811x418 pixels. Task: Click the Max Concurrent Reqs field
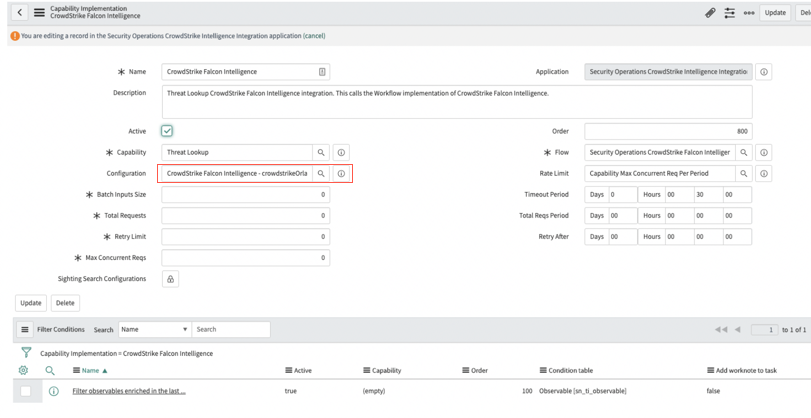(245, 258)
